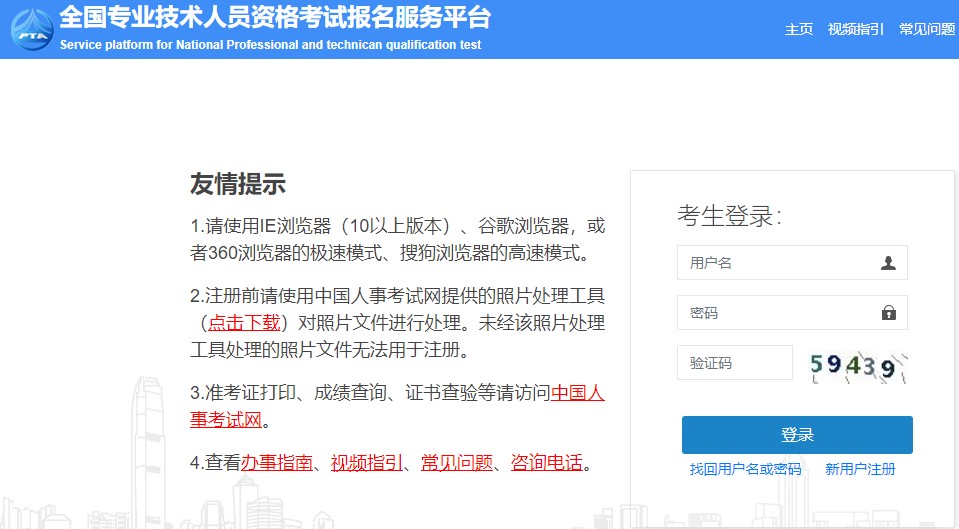This screenshot has height=529, width=959.
Task: Click the red 点击下载 link
Action: pyautogui.click(x=244, y=322)
